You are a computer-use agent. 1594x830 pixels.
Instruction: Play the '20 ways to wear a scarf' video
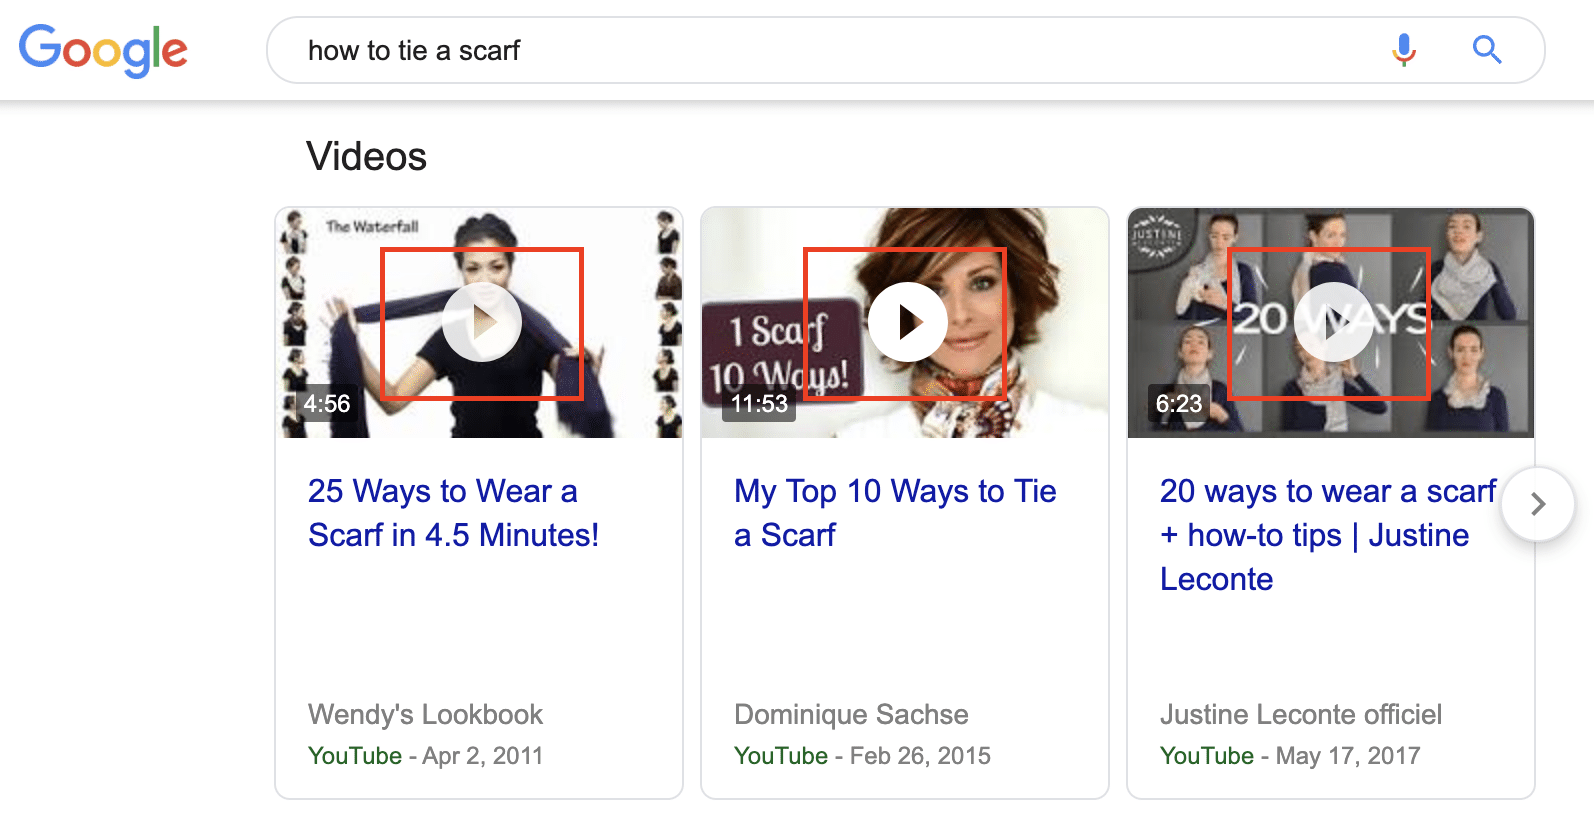coord(1334,322)
